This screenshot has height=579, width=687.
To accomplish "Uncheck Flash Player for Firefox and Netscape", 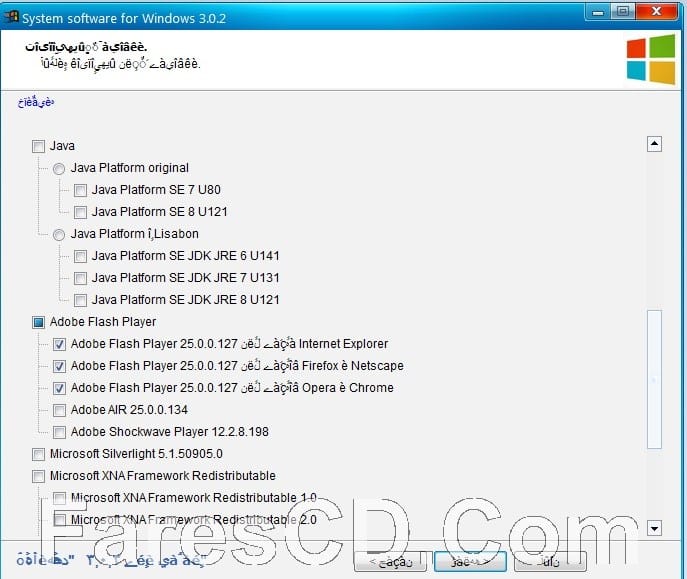I will click(59, 366).
